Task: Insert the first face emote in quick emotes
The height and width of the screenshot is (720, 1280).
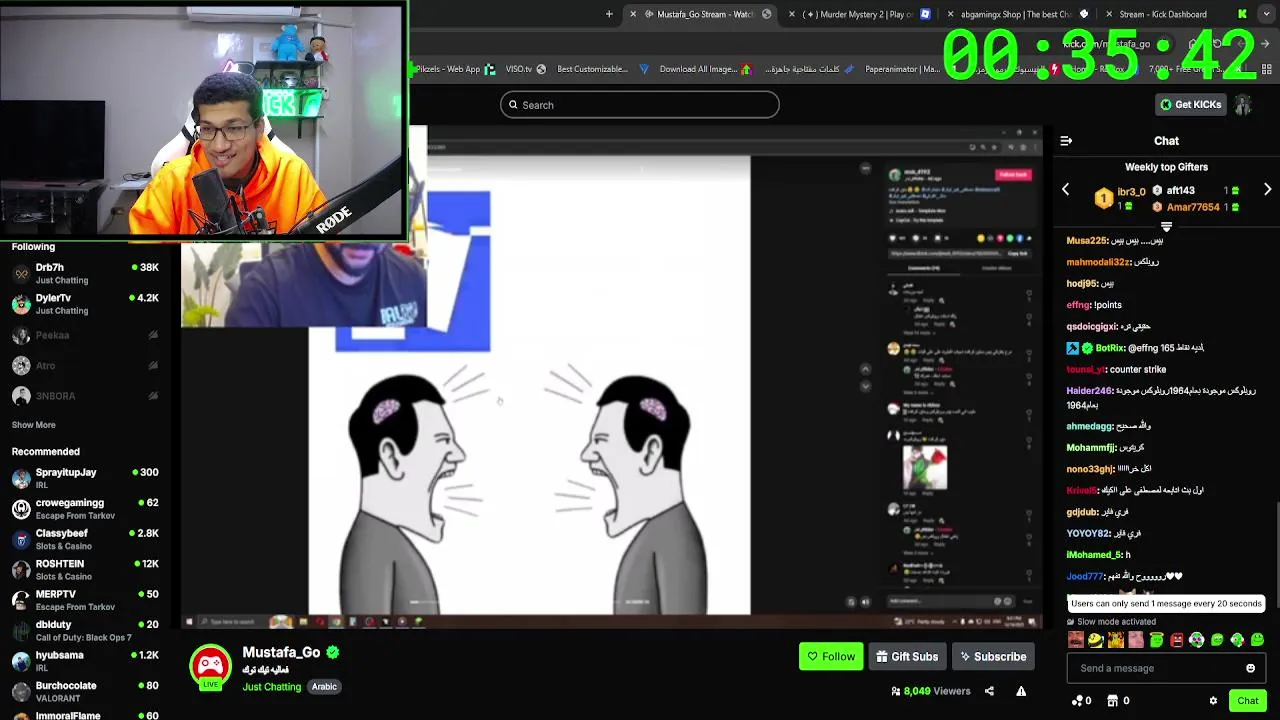Action: click(1075, 640)
